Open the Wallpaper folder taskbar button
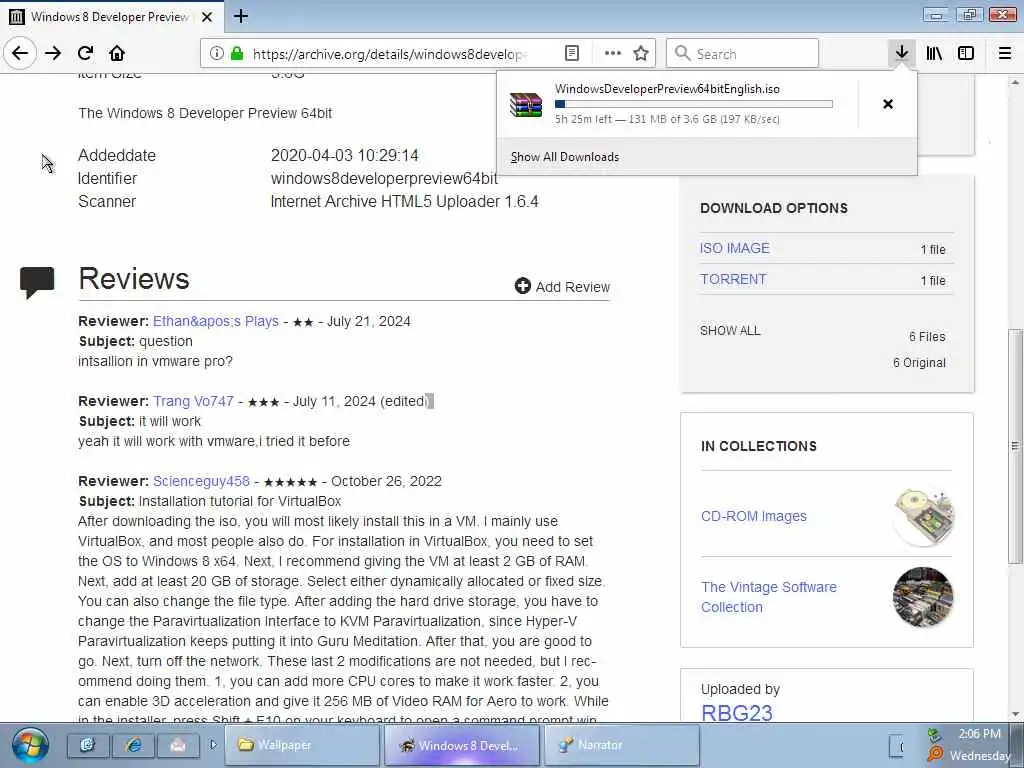The width and height of the screenshot is (1024, 768). (x=302, y=745)
